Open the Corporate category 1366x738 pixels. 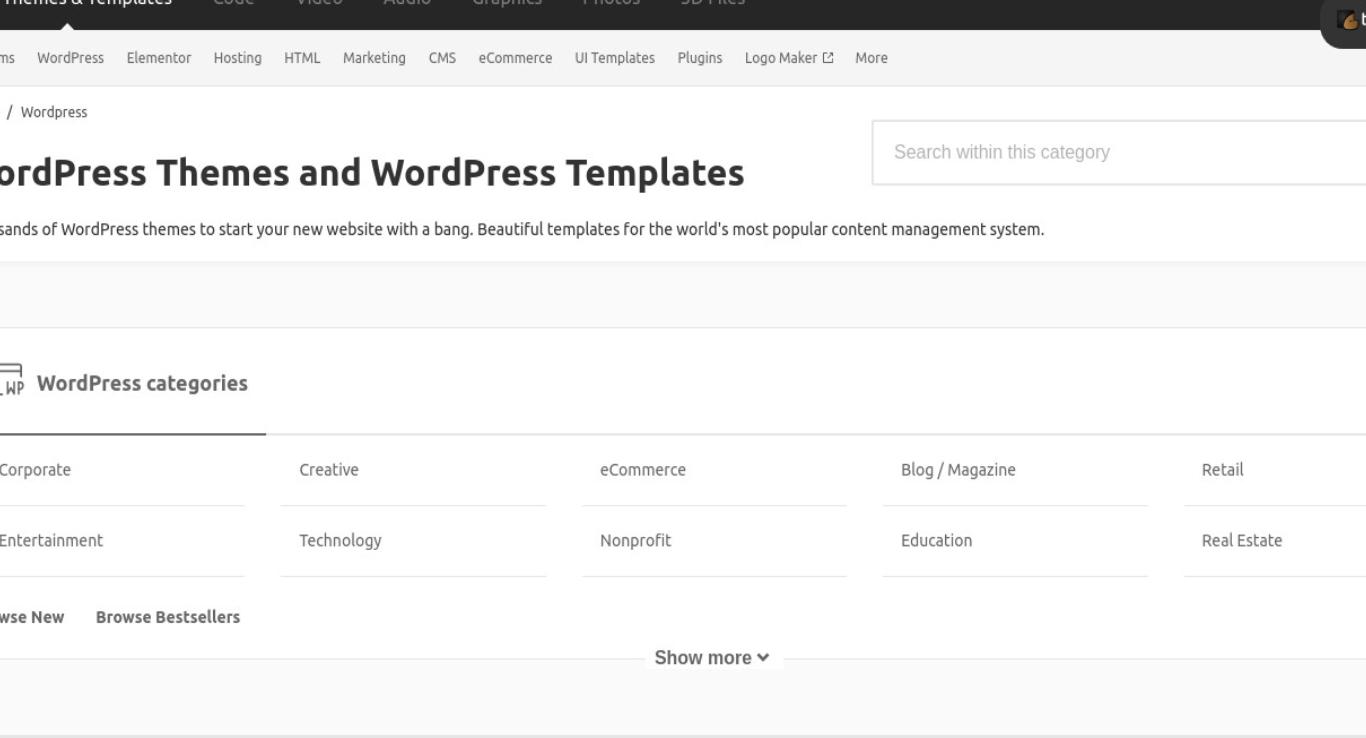[x=35, y=470]
